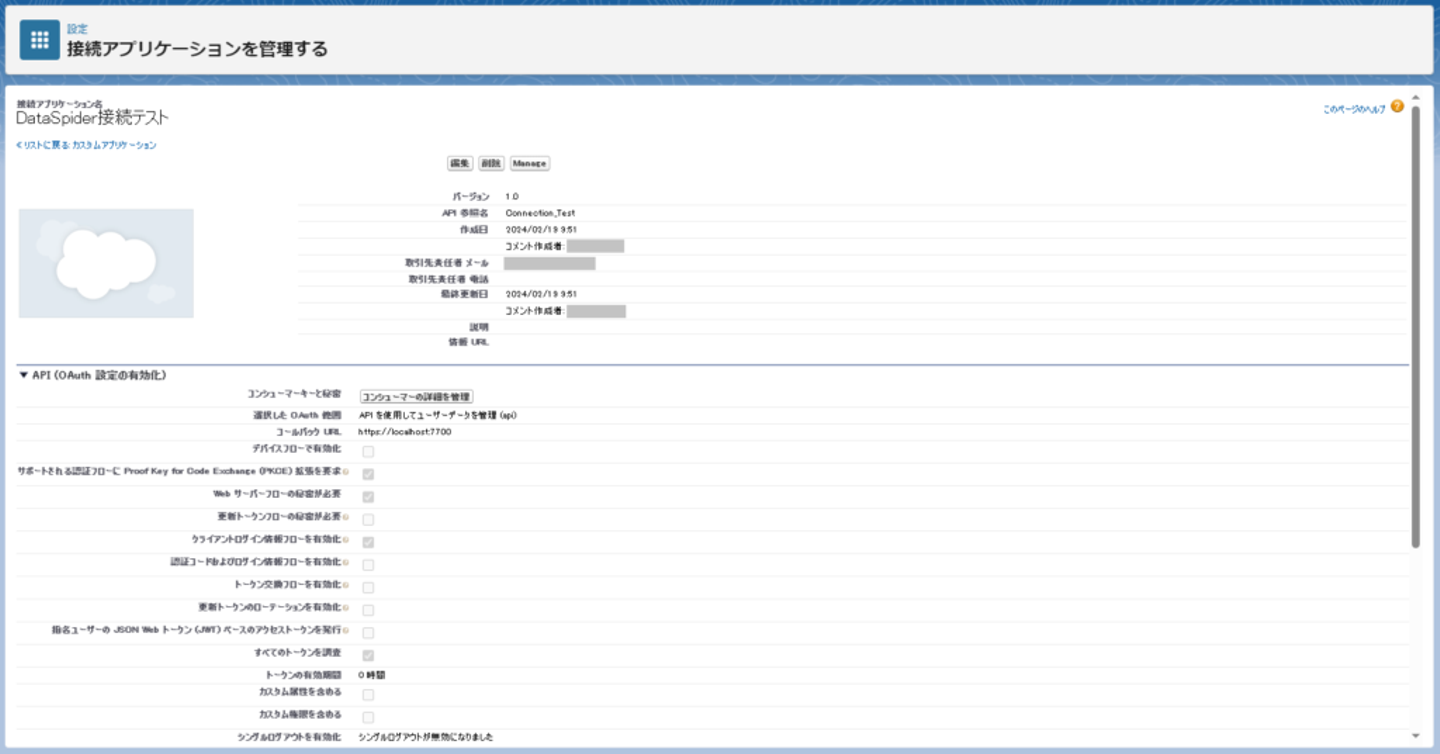This screenshot has height=754, width=1440.
Task: Open コンシューマーの詳細を管理 button
Action: pyautogui.click(x=416, y=397)
